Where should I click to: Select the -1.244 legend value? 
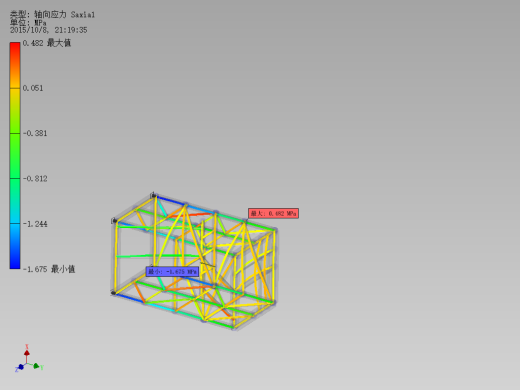pos(35,224)
